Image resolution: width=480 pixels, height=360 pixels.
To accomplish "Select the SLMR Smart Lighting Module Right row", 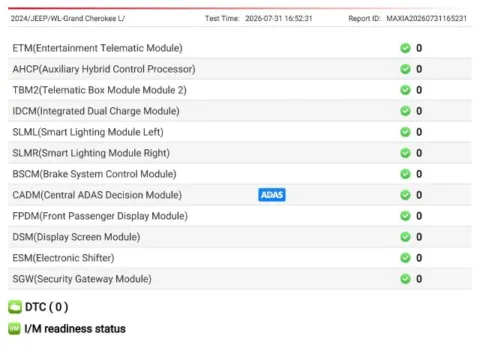I will point(240,153).
